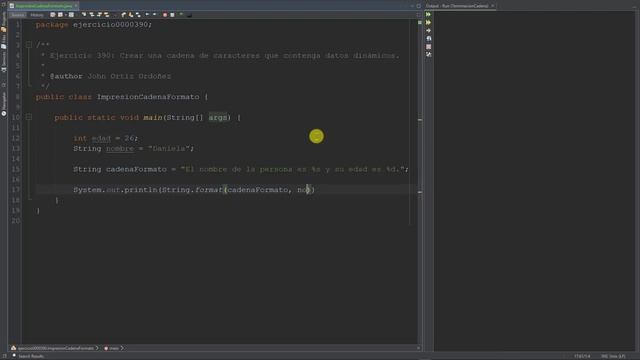Click the class name ImpresionCadenaFormato on line 8
The width and height of the screenshot is (640, 360).
[x=148, y=97]
